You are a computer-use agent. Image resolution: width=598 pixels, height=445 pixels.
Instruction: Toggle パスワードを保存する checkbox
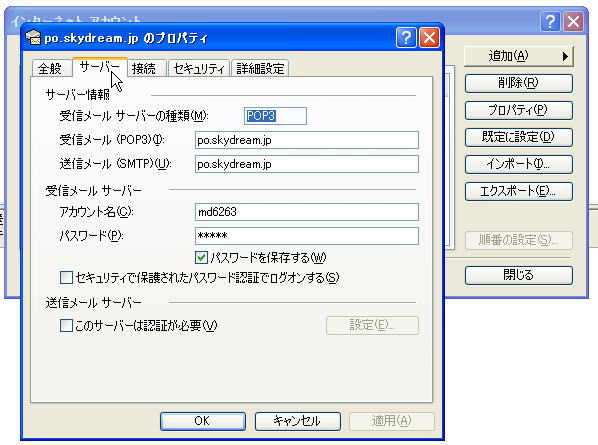[x=201, y=258]
